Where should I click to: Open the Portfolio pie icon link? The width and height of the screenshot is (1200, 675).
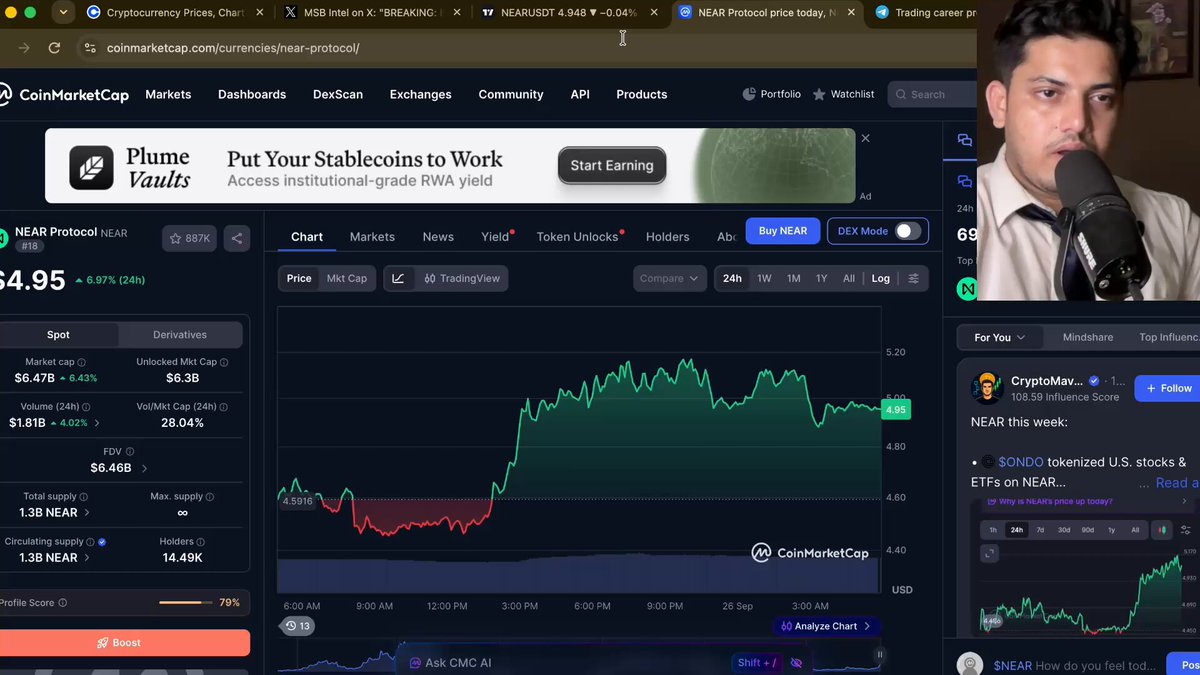click(x=771, y=94)
